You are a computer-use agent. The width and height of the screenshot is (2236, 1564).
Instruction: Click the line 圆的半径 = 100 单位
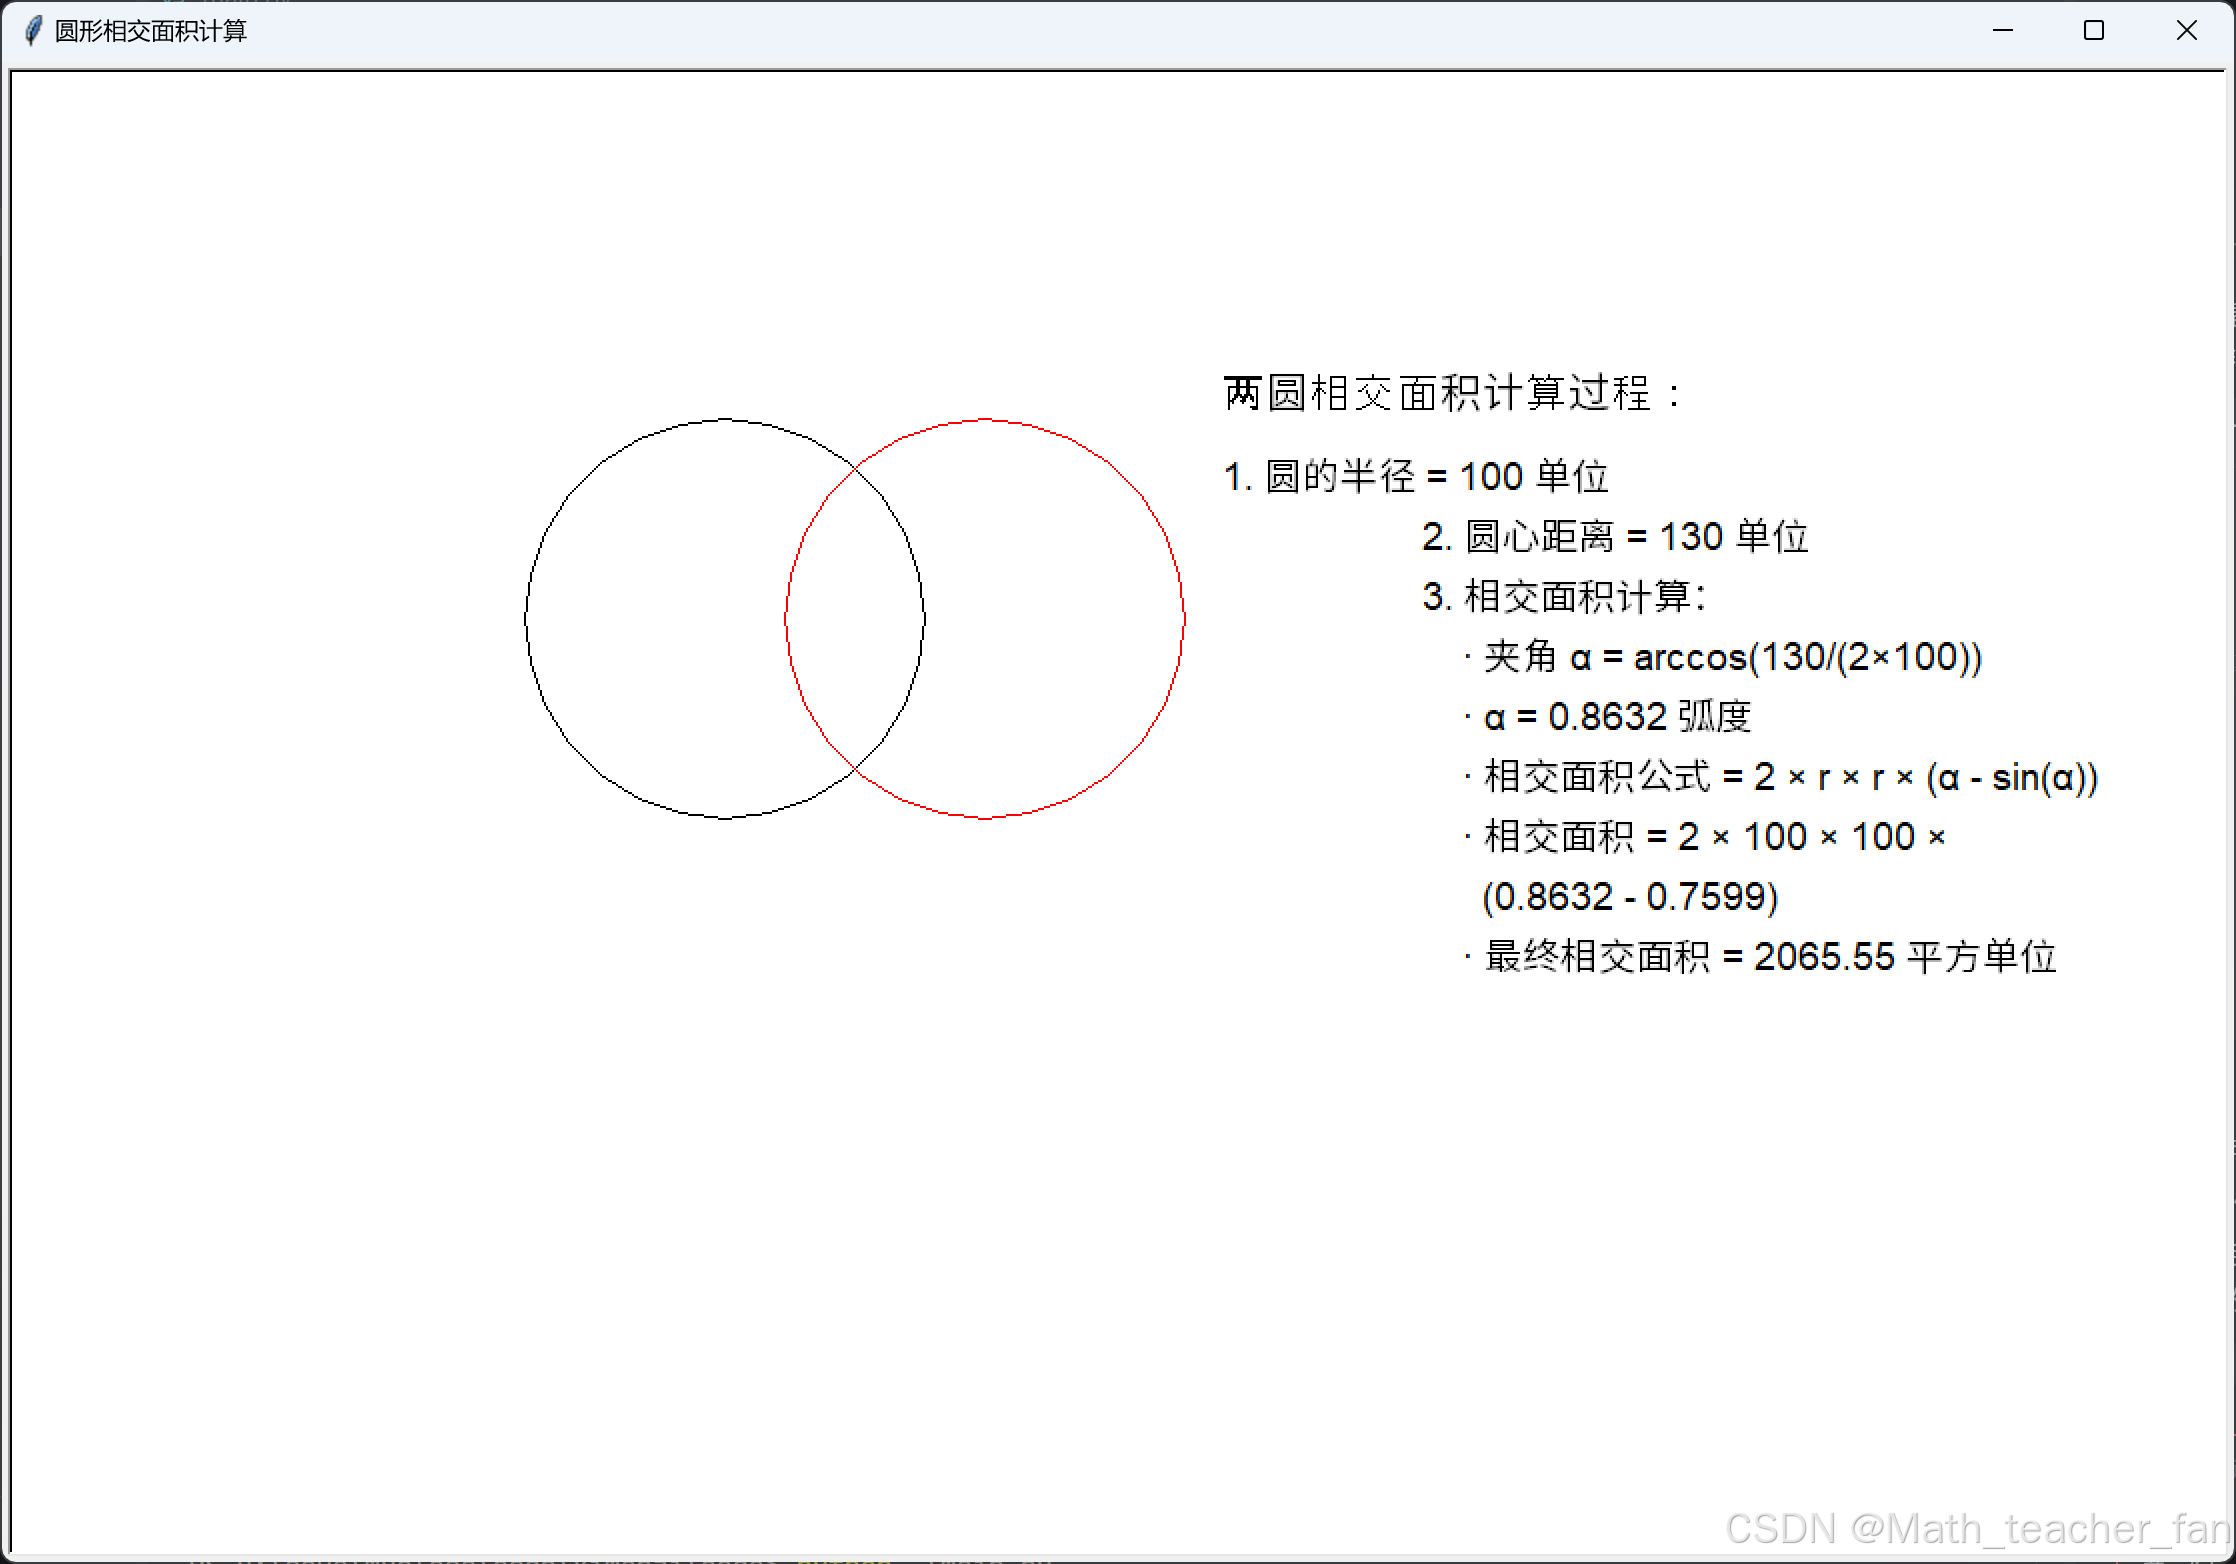point(1416,477)
